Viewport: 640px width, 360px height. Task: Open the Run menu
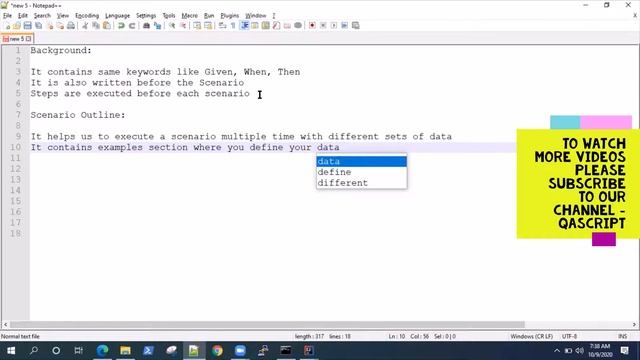point(209,16)
